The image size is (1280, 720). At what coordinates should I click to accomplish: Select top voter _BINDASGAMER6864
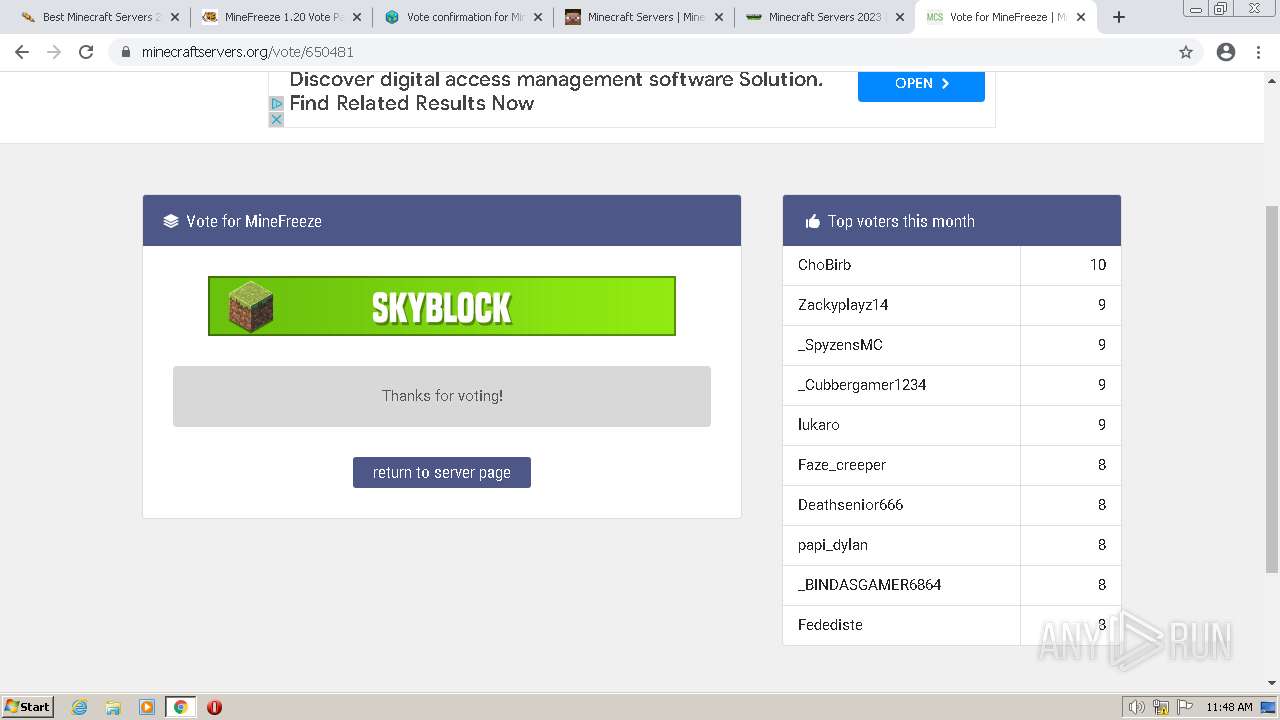869,585
